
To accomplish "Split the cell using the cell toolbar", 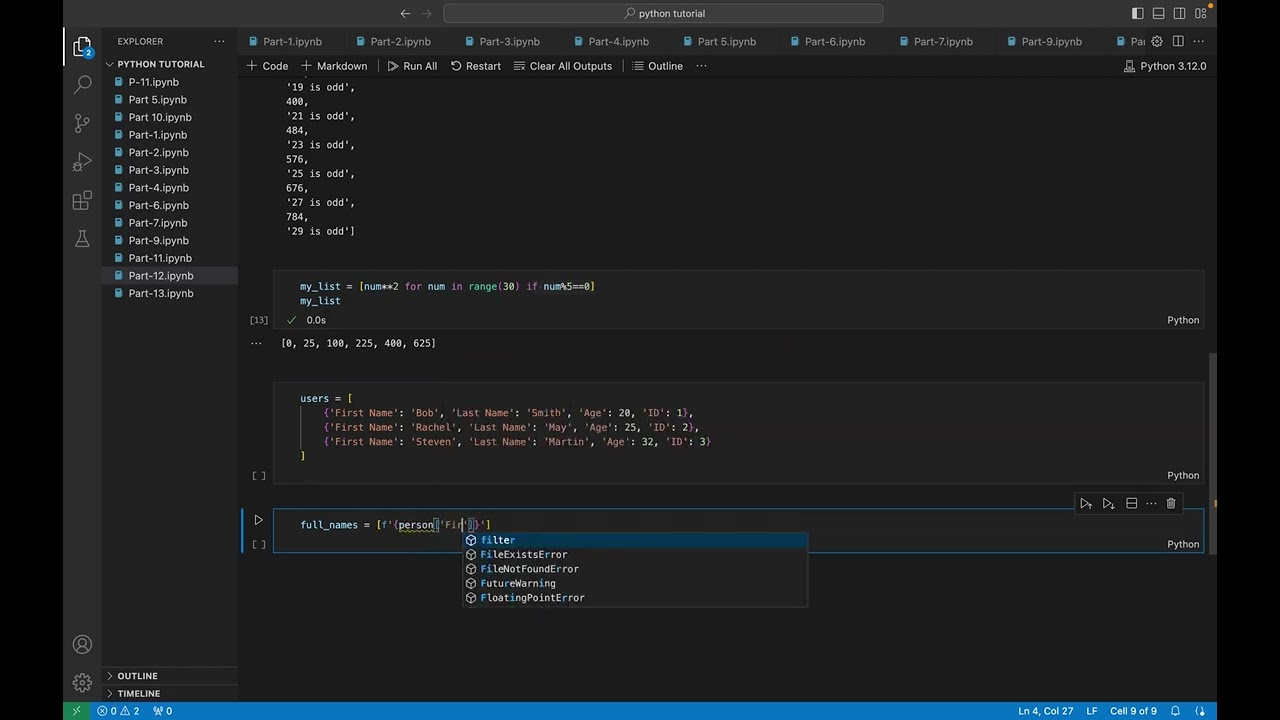I will (x=1131, y=504).
